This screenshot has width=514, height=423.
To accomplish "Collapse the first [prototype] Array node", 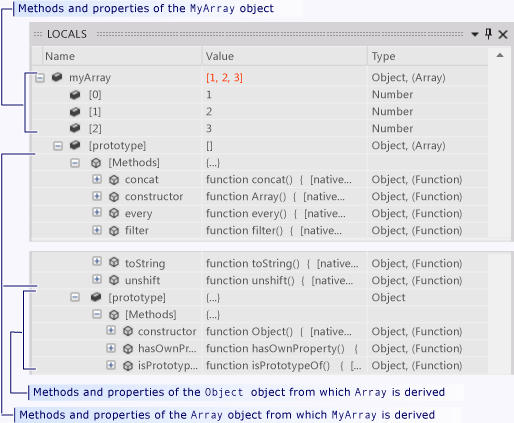I will 58,146.
